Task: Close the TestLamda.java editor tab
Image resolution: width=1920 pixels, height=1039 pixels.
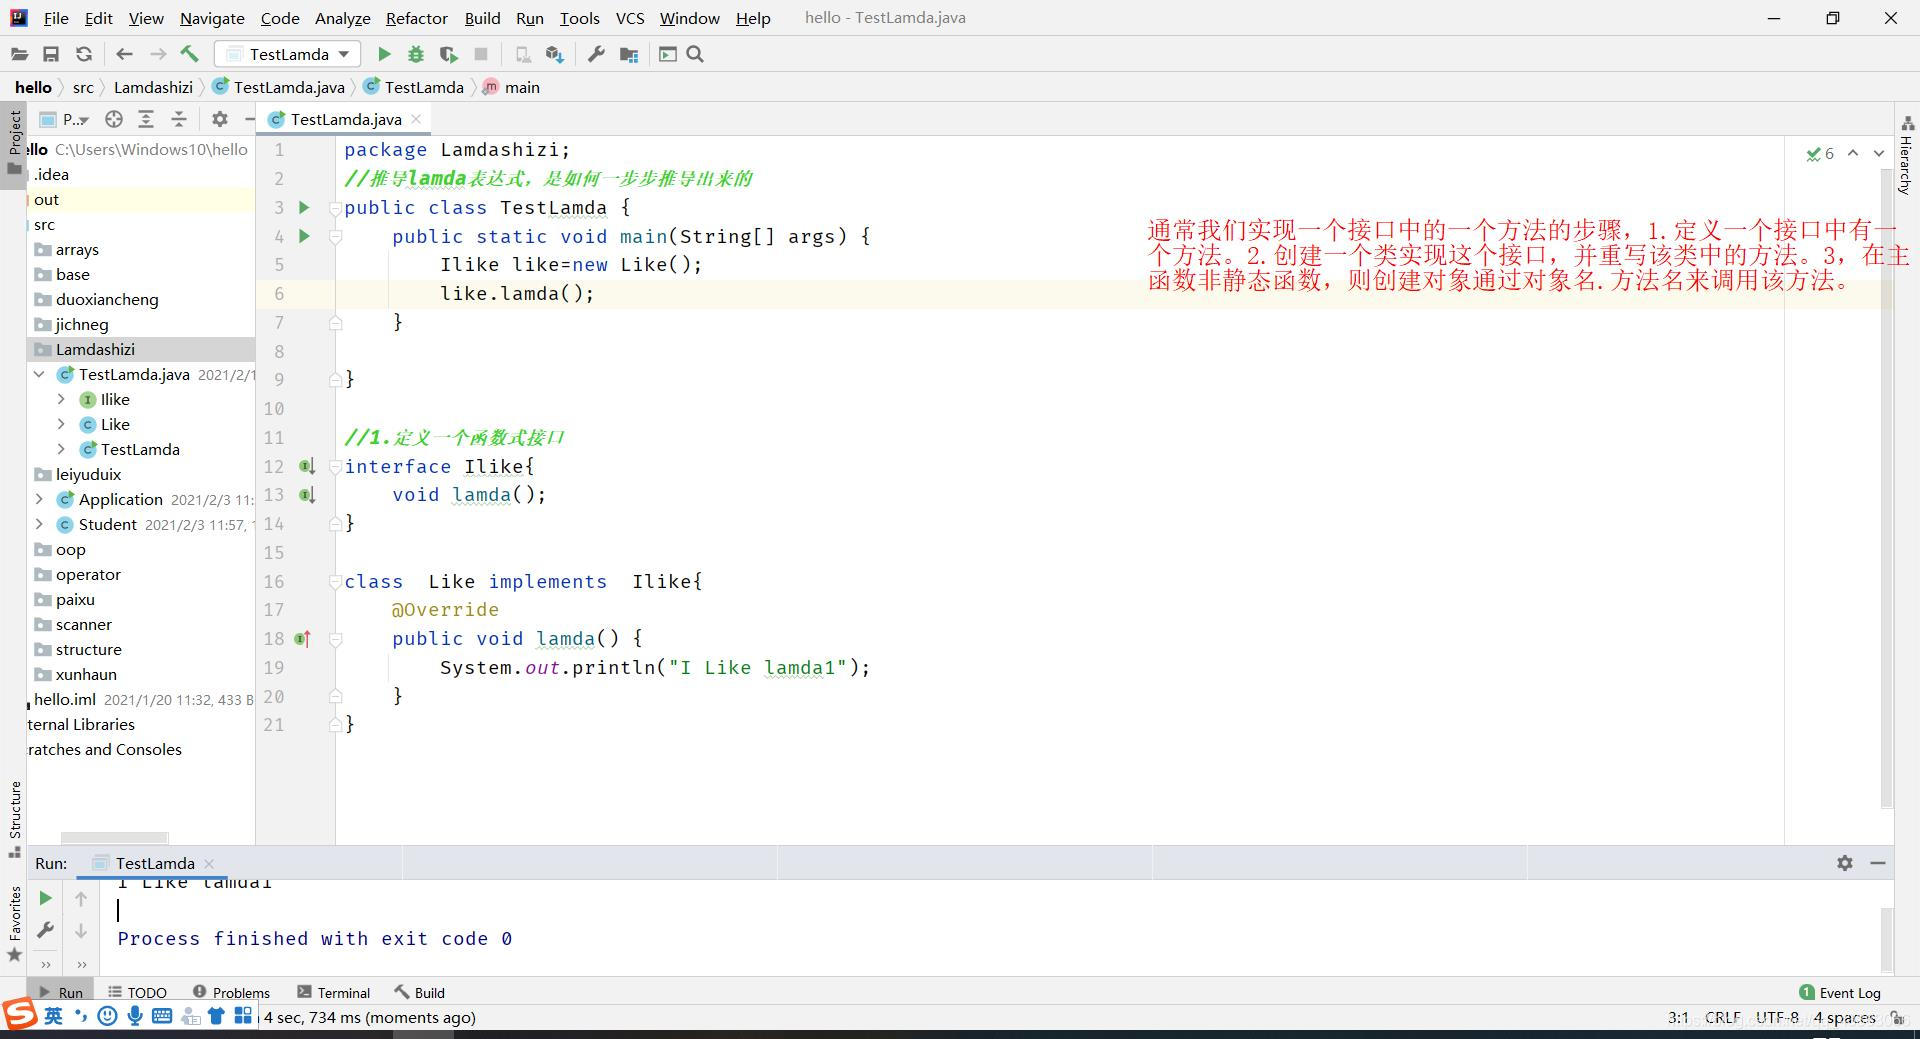Action: point(416,119)
